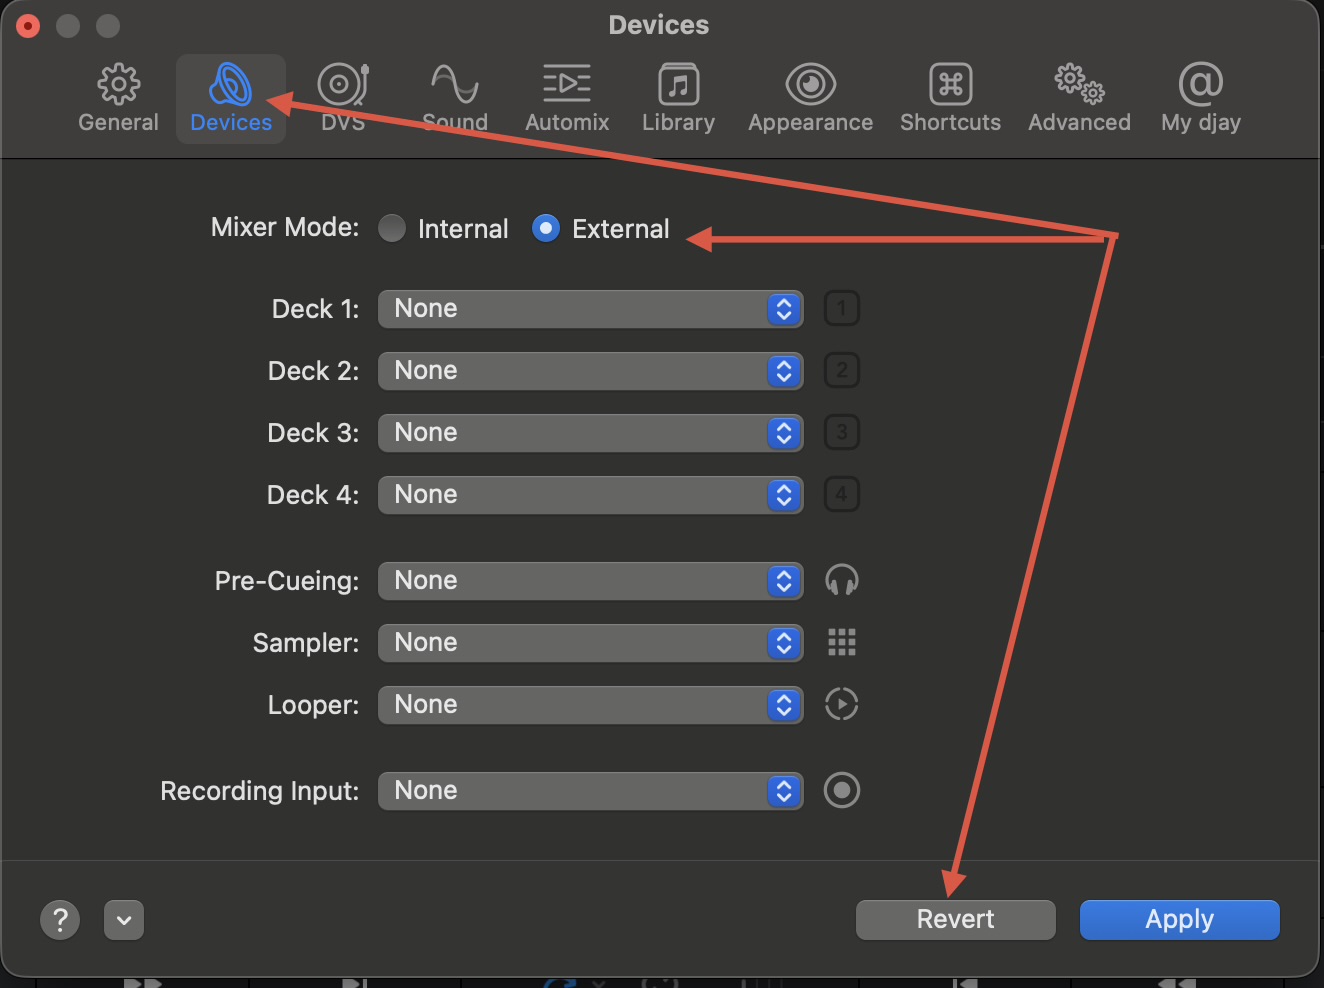Viewport: 1324px width, 988px height.
Task: Open the Appearance eye icon
Action: [810, 86]
